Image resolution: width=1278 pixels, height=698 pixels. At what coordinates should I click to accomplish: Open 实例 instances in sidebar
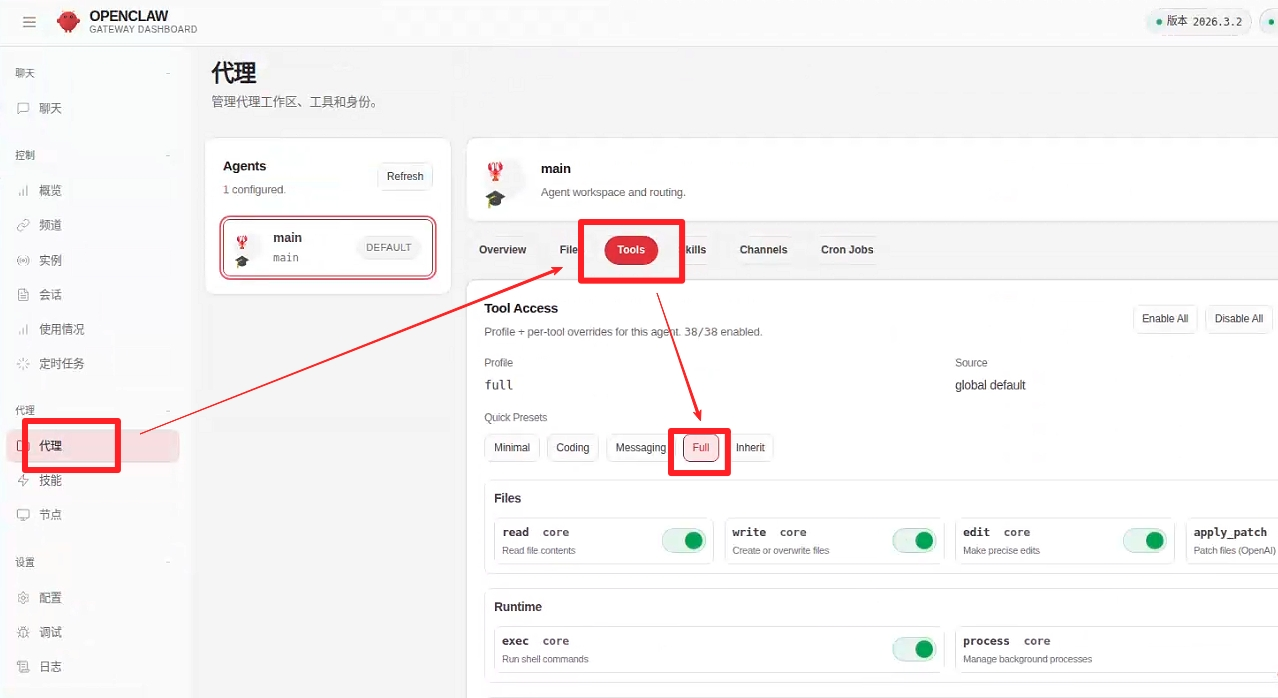[92, 260]
